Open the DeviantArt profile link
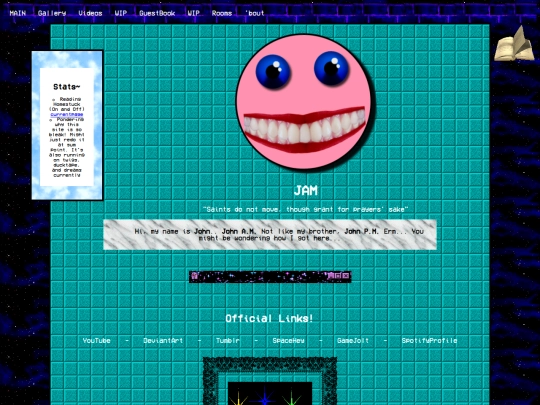Image resolution: width=540 pixels, height=405 pixels. (x=163, y=341)
